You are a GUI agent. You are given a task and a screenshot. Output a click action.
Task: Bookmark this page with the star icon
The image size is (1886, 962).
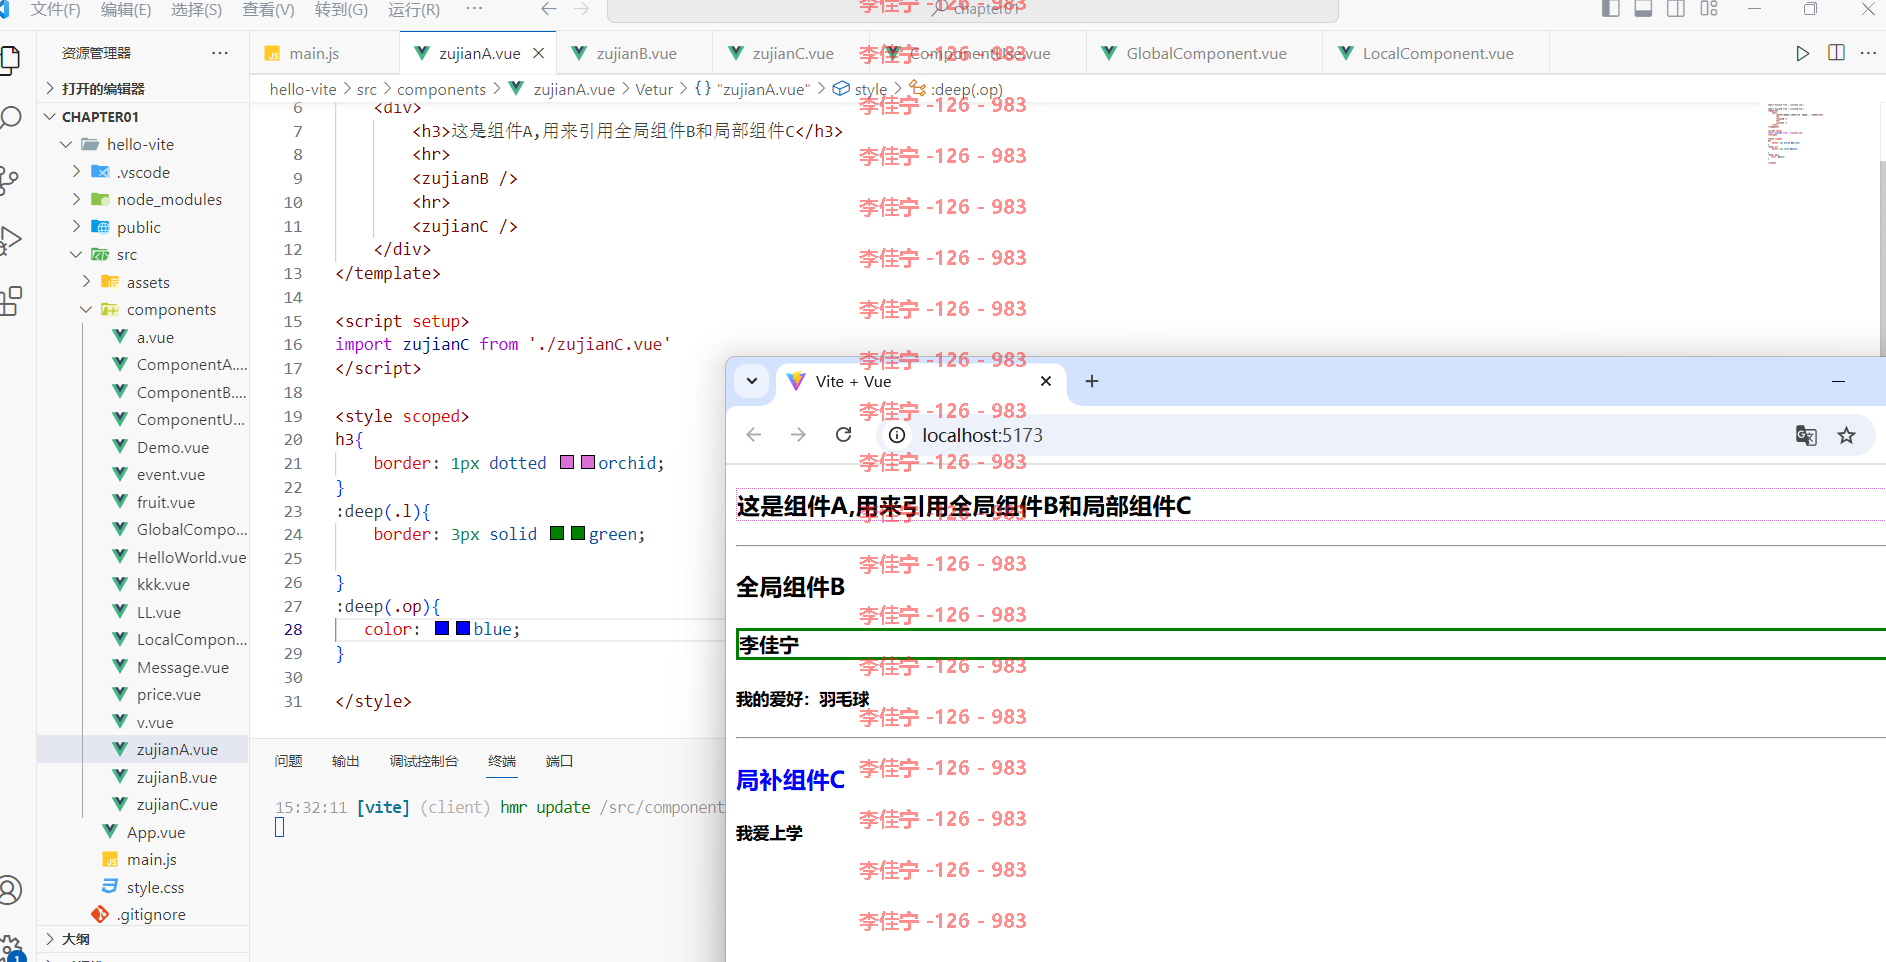(x=1846, y=435)
